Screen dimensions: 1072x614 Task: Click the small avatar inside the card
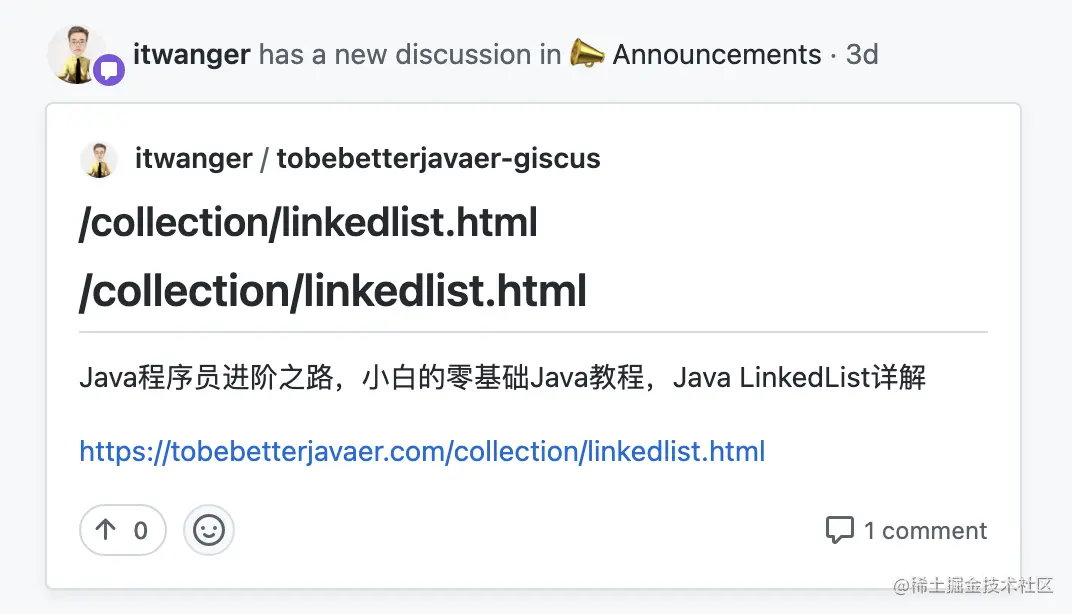tap(99, 159)
